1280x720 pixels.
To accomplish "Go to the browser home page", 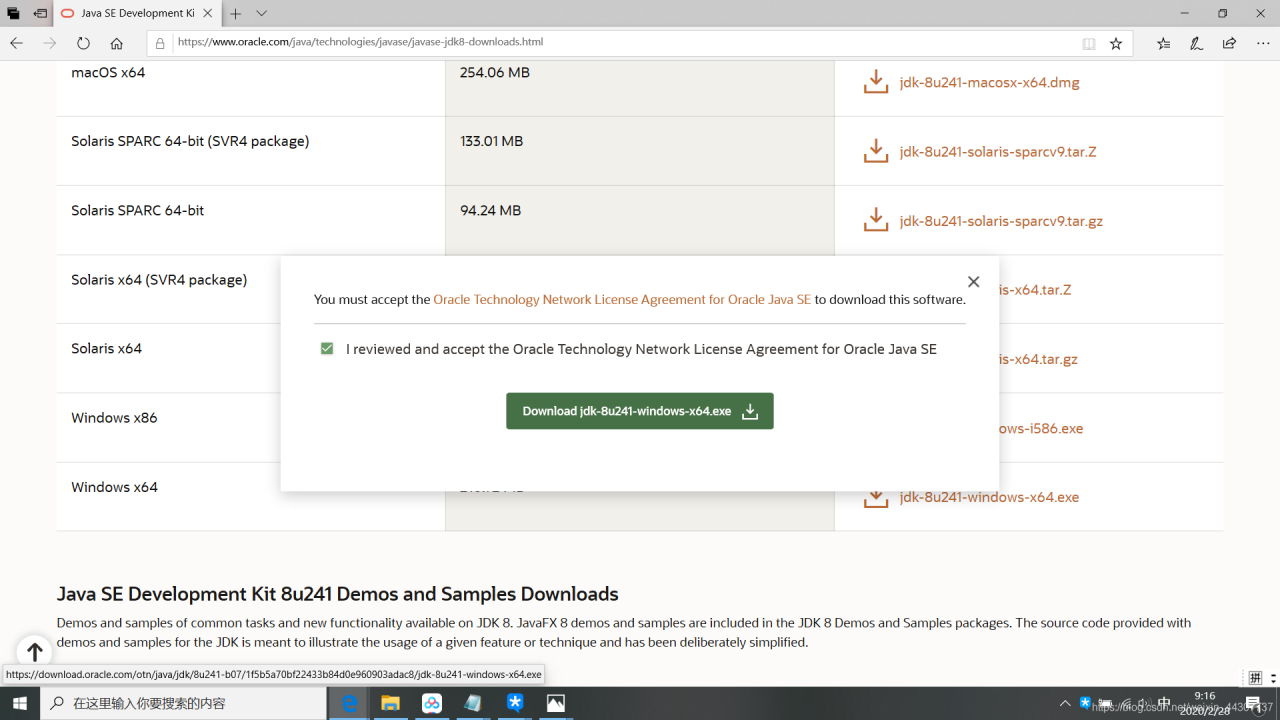I will tap(116, 43).
